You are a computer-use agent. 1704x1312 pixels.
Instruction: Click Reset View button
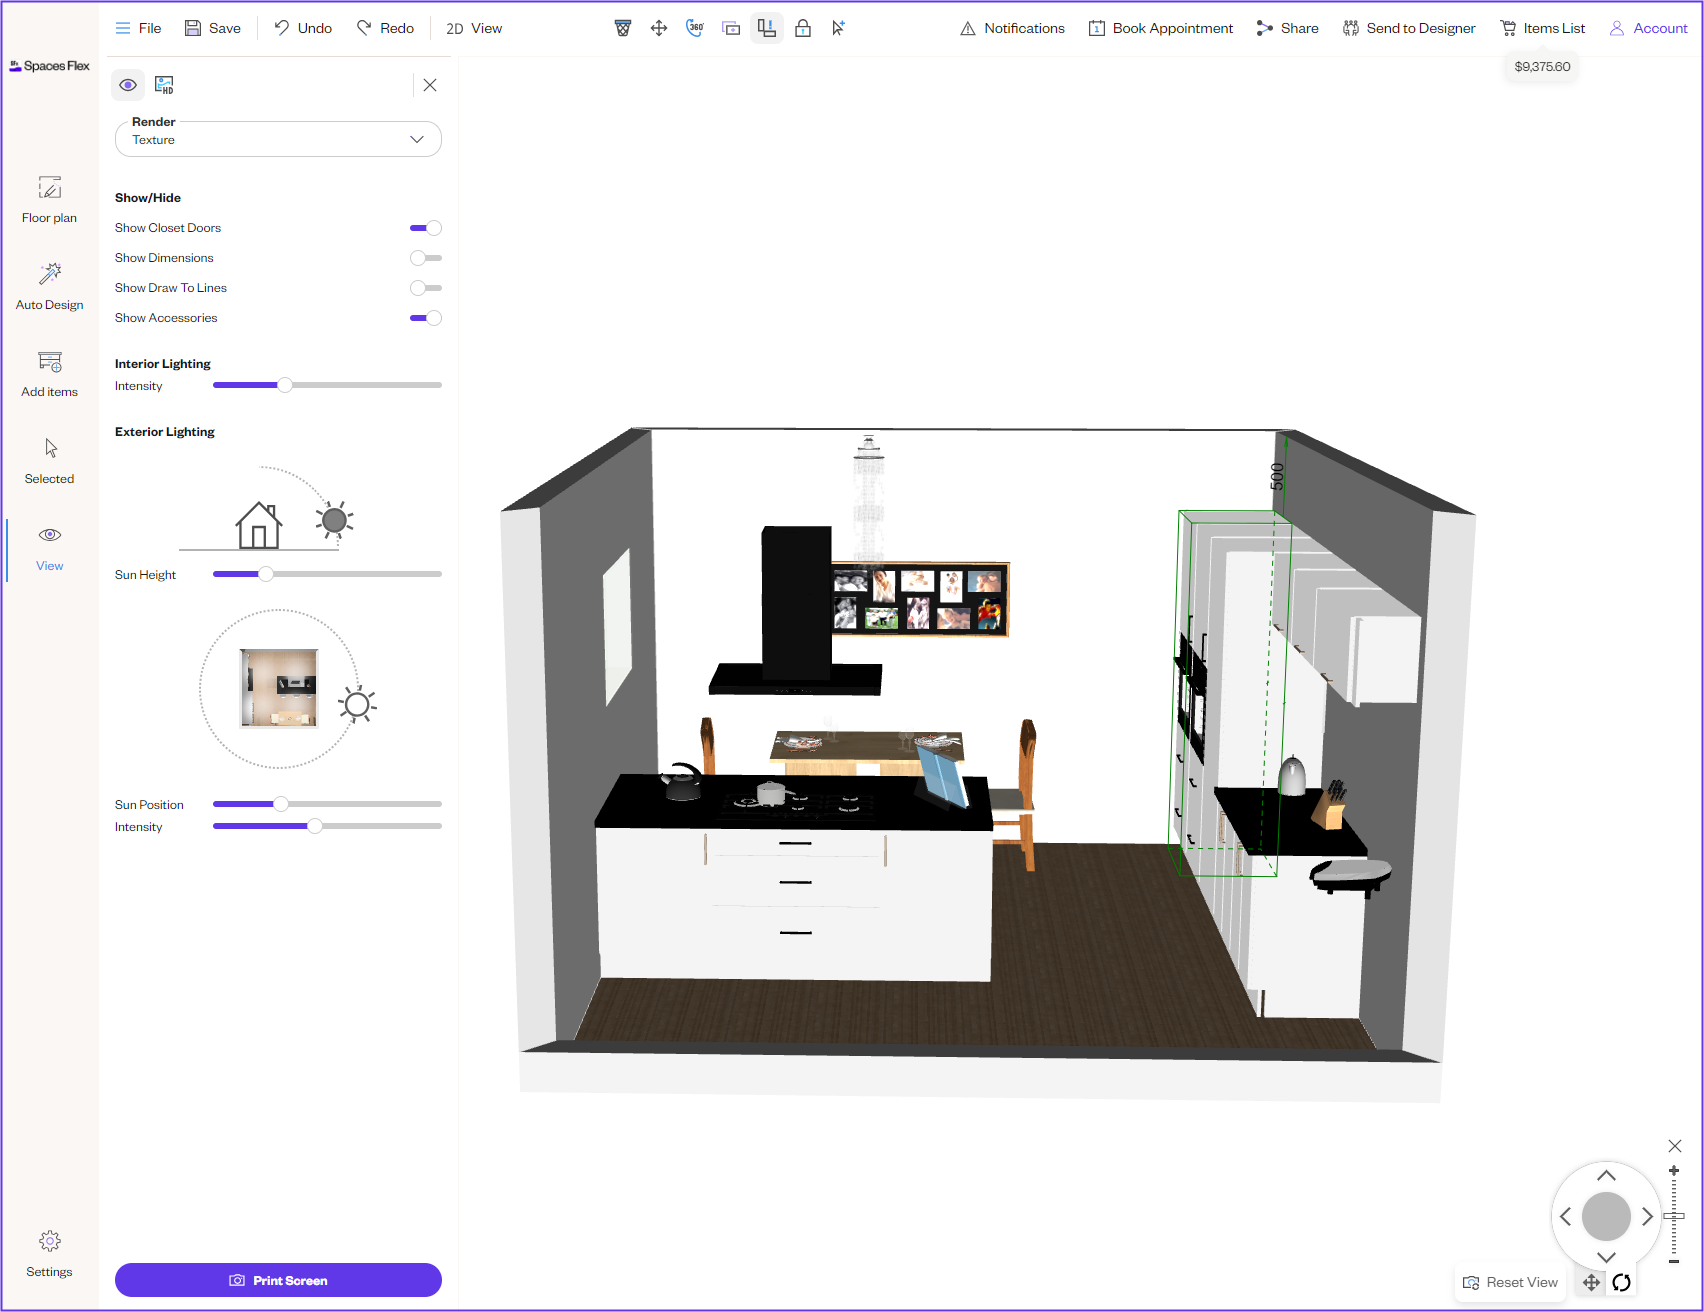pos(1510,1282)
